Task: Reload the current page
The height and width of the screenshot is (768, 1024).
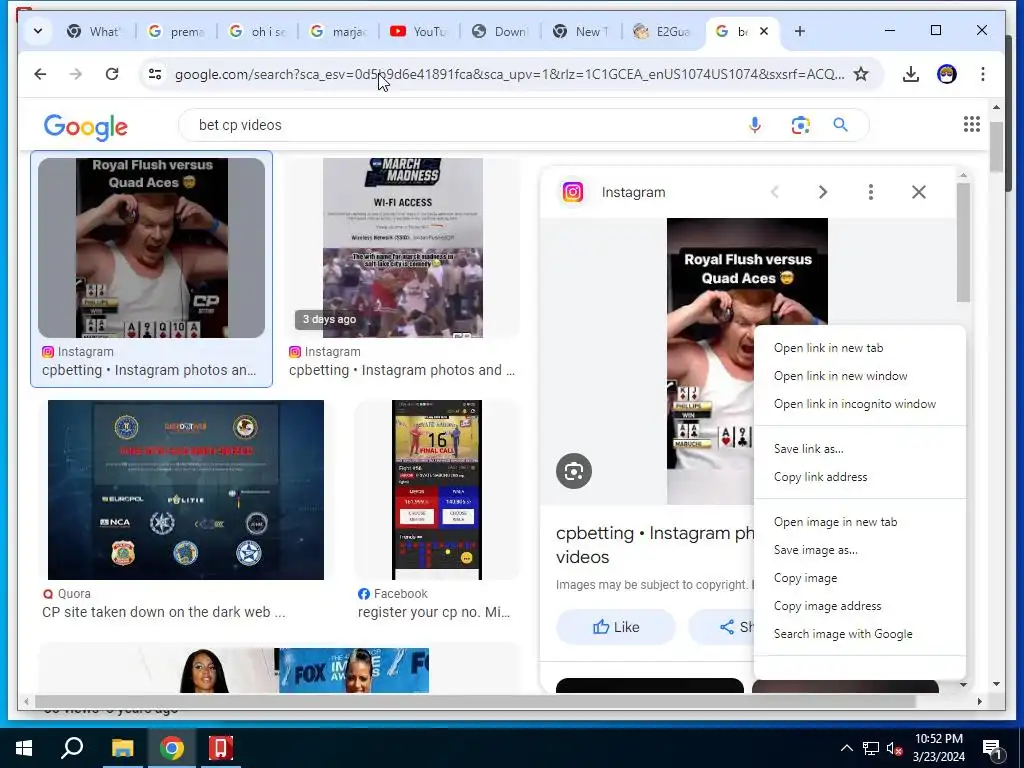Action: click(x=112, y=74)
